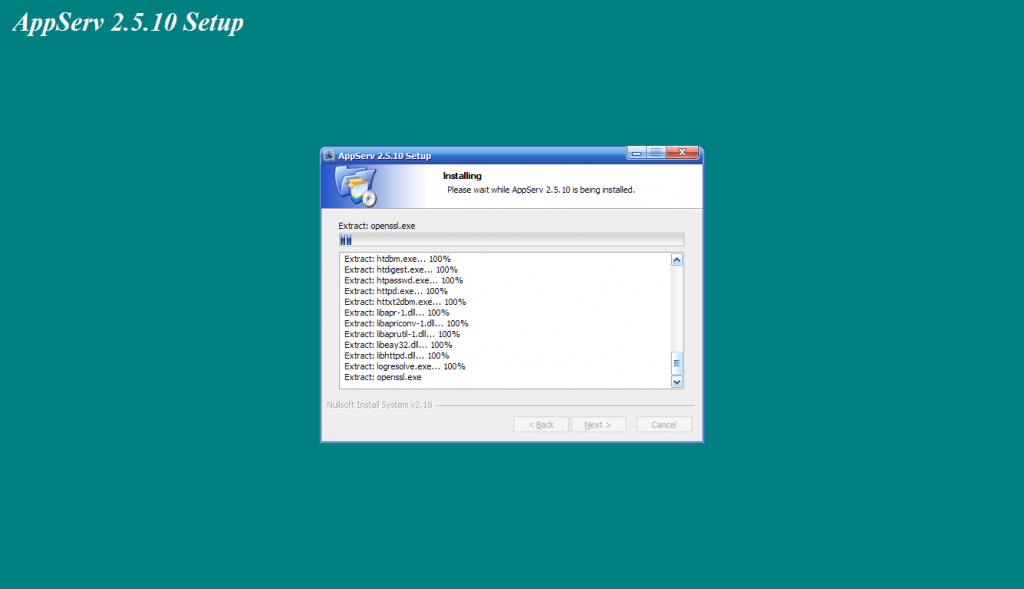
Task: Select the log line for htdigest.exe
Action: click(x=401, y=270)
